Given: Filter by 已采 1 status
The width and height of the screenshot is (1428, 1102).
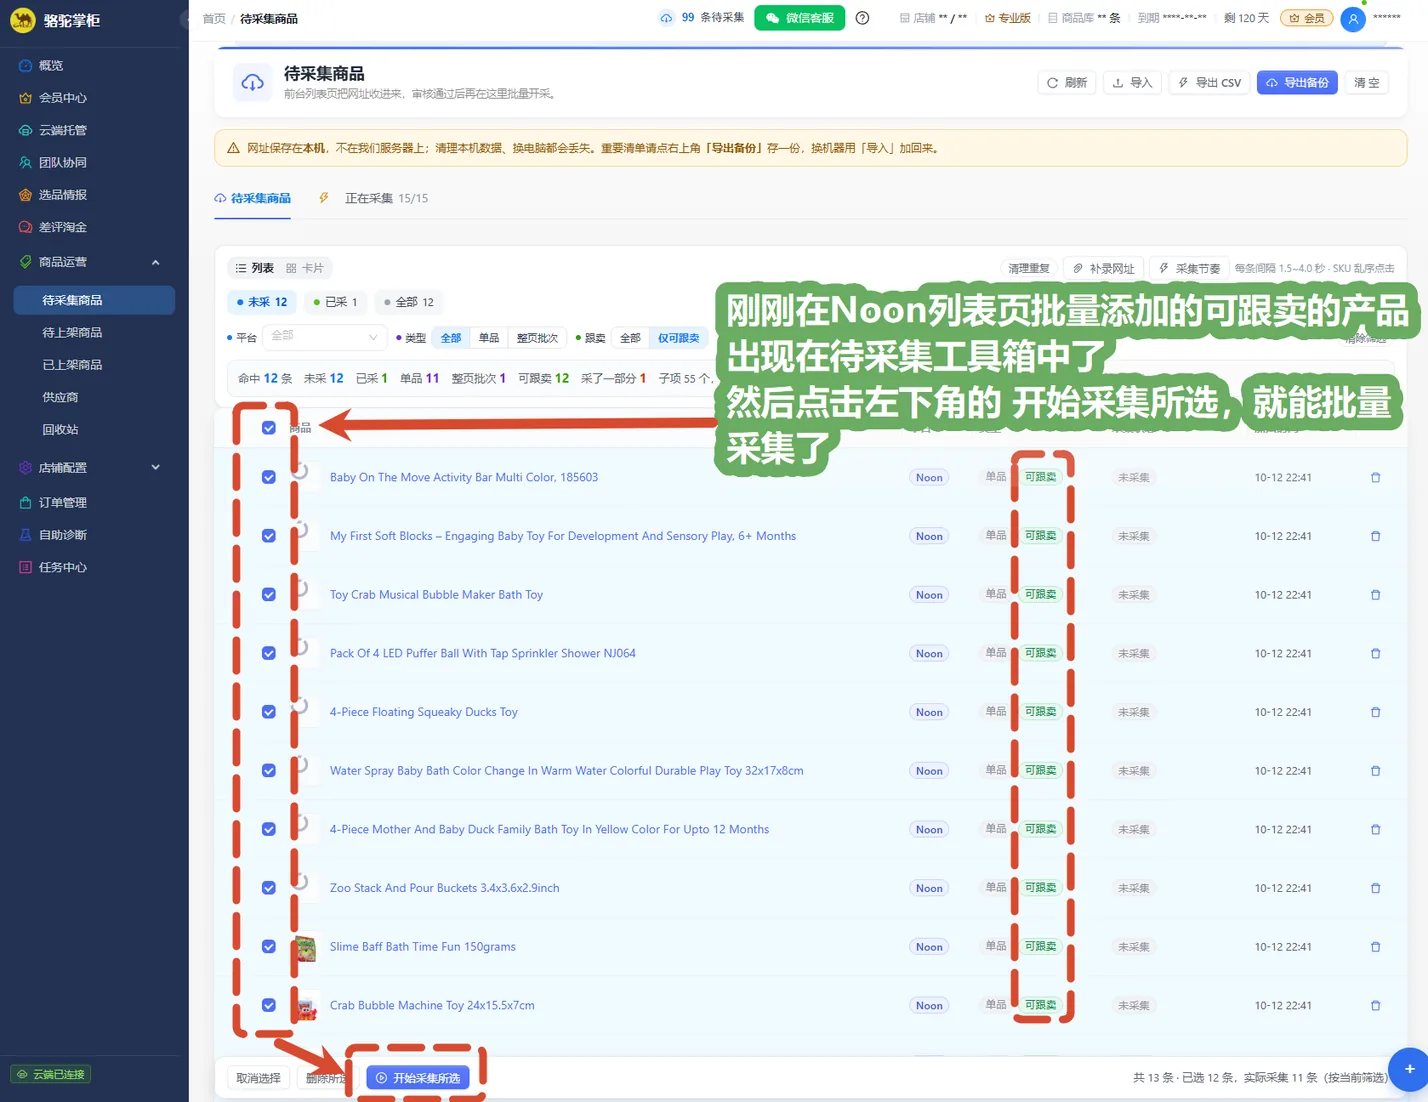Looking at the screenshot, I should point(335,302).
